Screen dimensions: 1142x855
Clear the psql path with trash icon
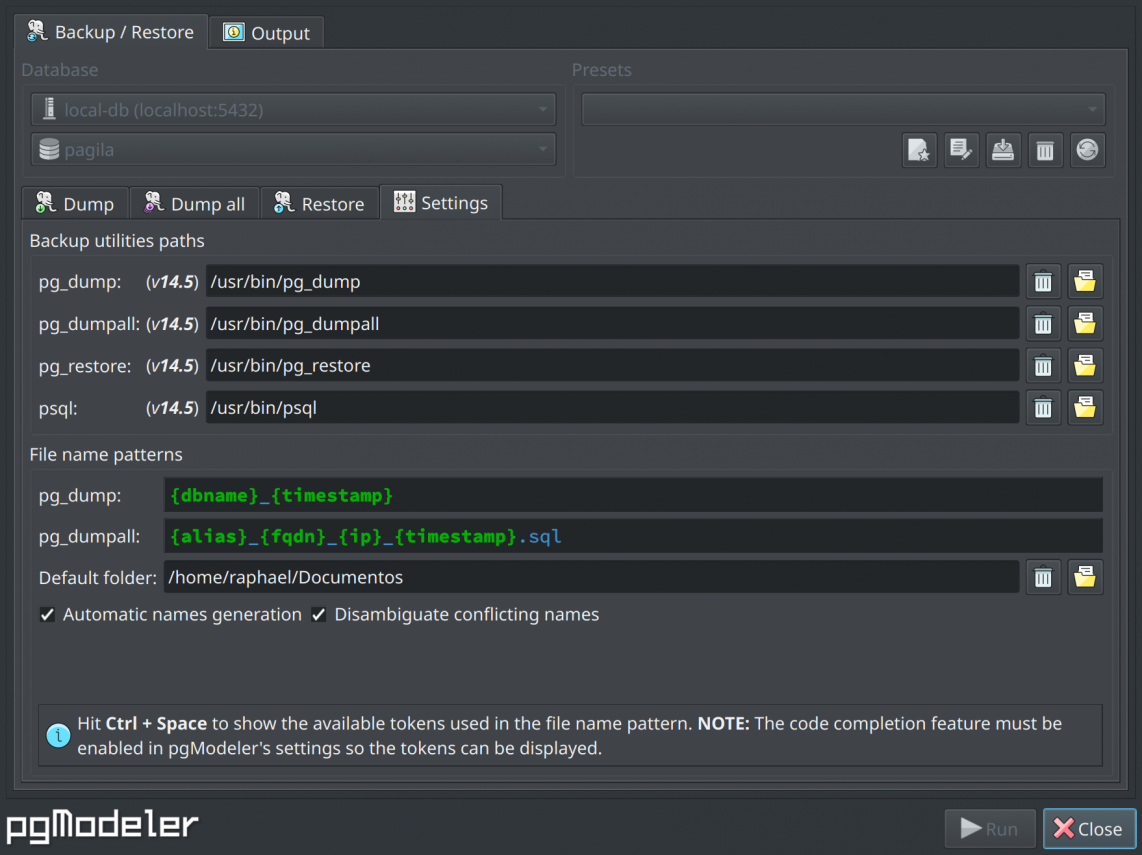[x=1043, y=408]
